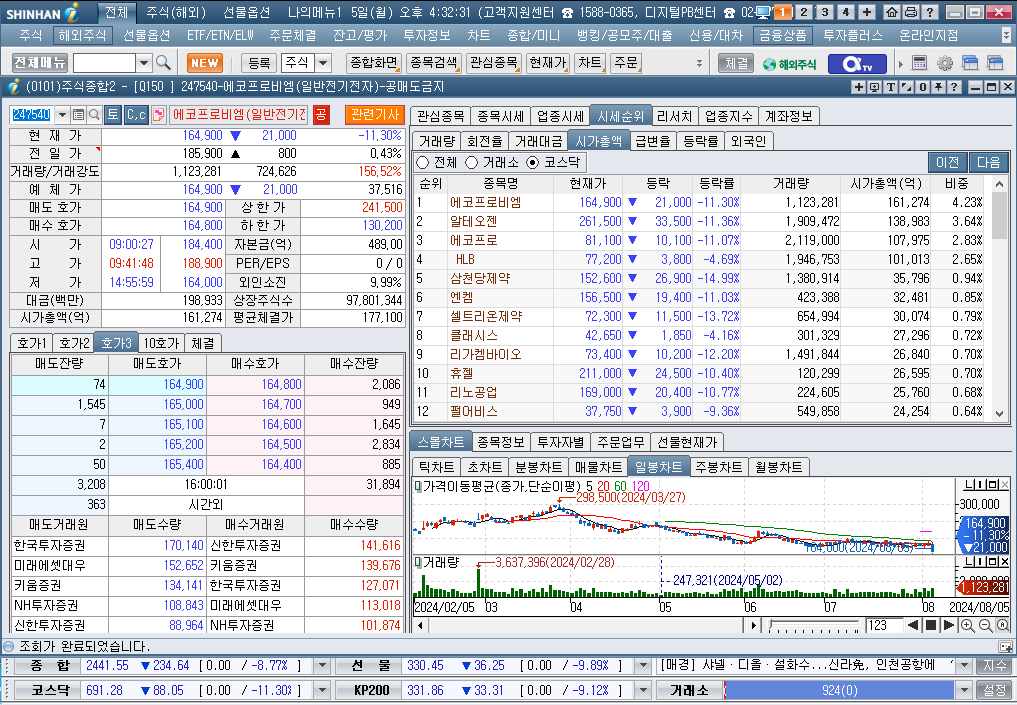Click the 관련기사 button
The image size is (1017, 705).
click(374, 115)
